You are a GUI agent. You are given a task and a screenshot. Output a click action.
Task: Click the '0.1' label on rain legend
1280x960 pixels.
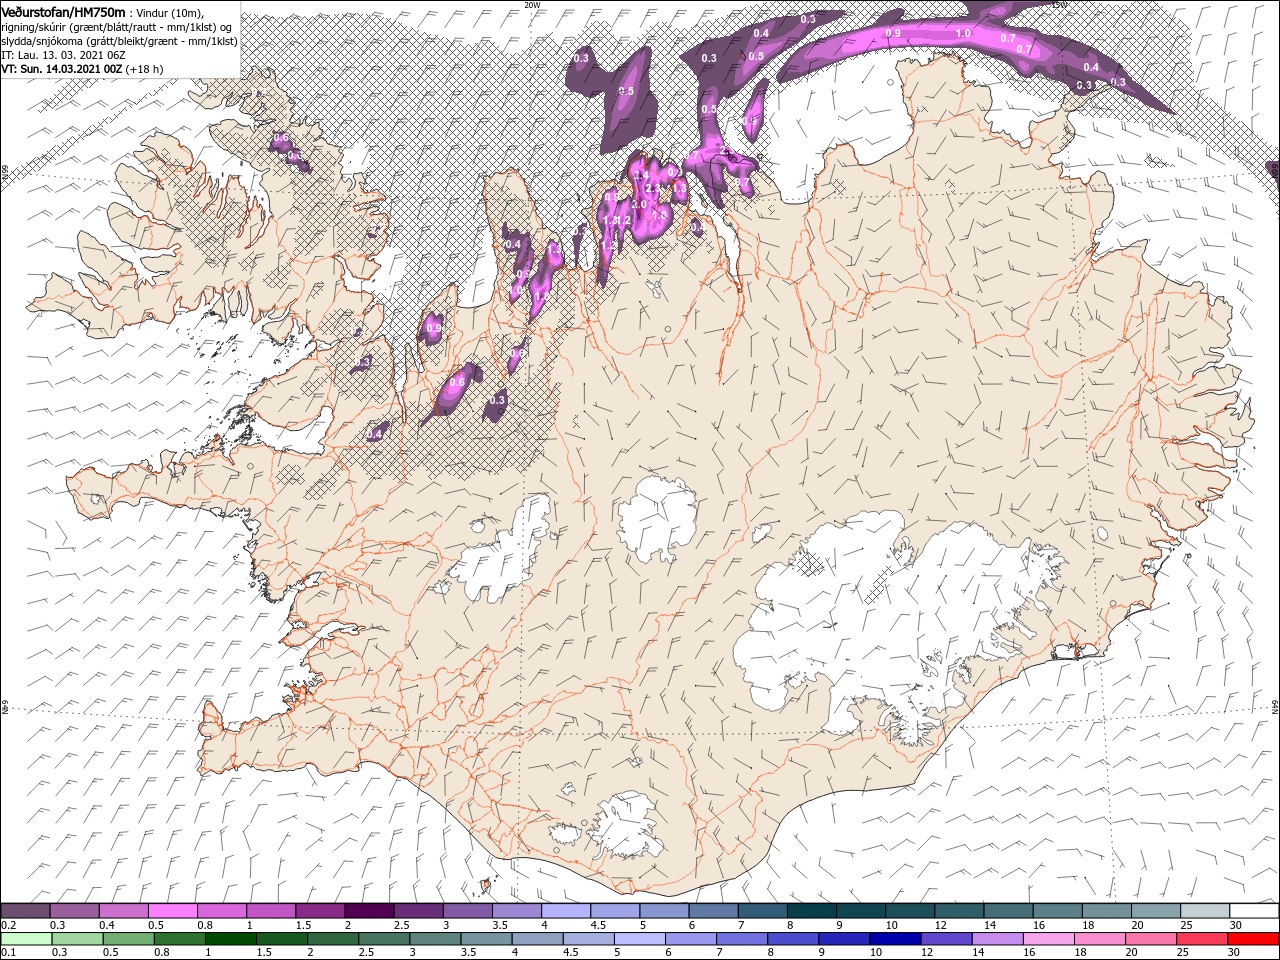[8, 953]
